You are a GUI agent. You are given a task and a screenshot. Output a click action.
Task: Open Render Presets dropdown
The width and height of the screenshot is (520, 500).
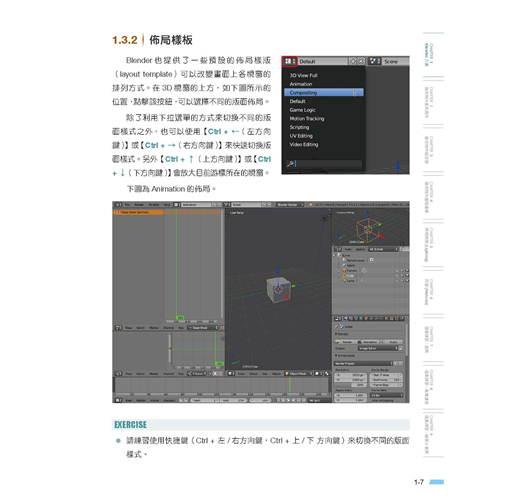(364, 363)
